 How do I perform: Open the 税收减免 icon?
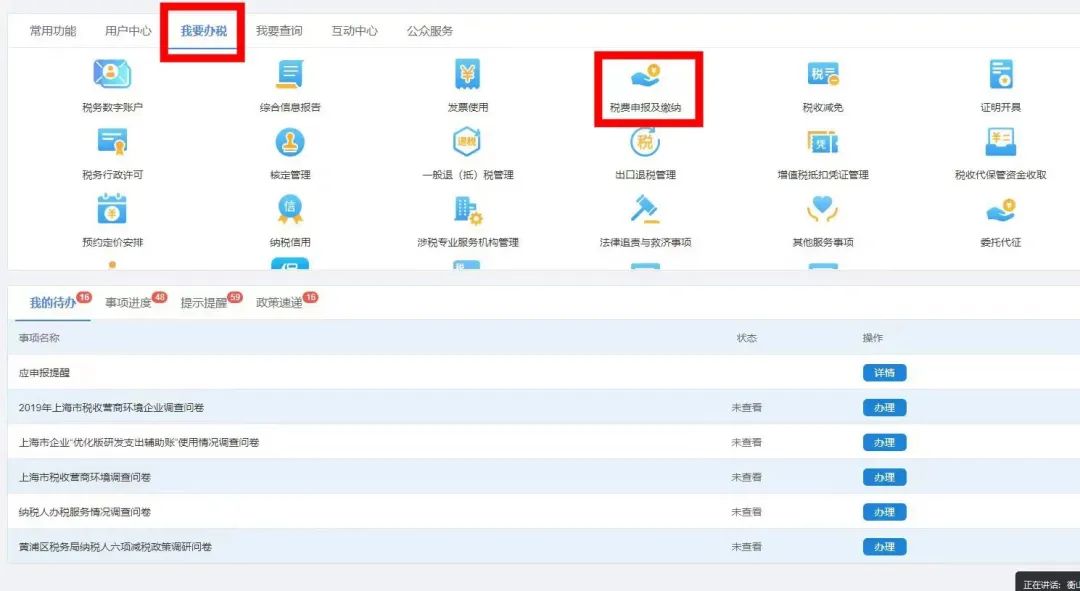tap(822, 76)
